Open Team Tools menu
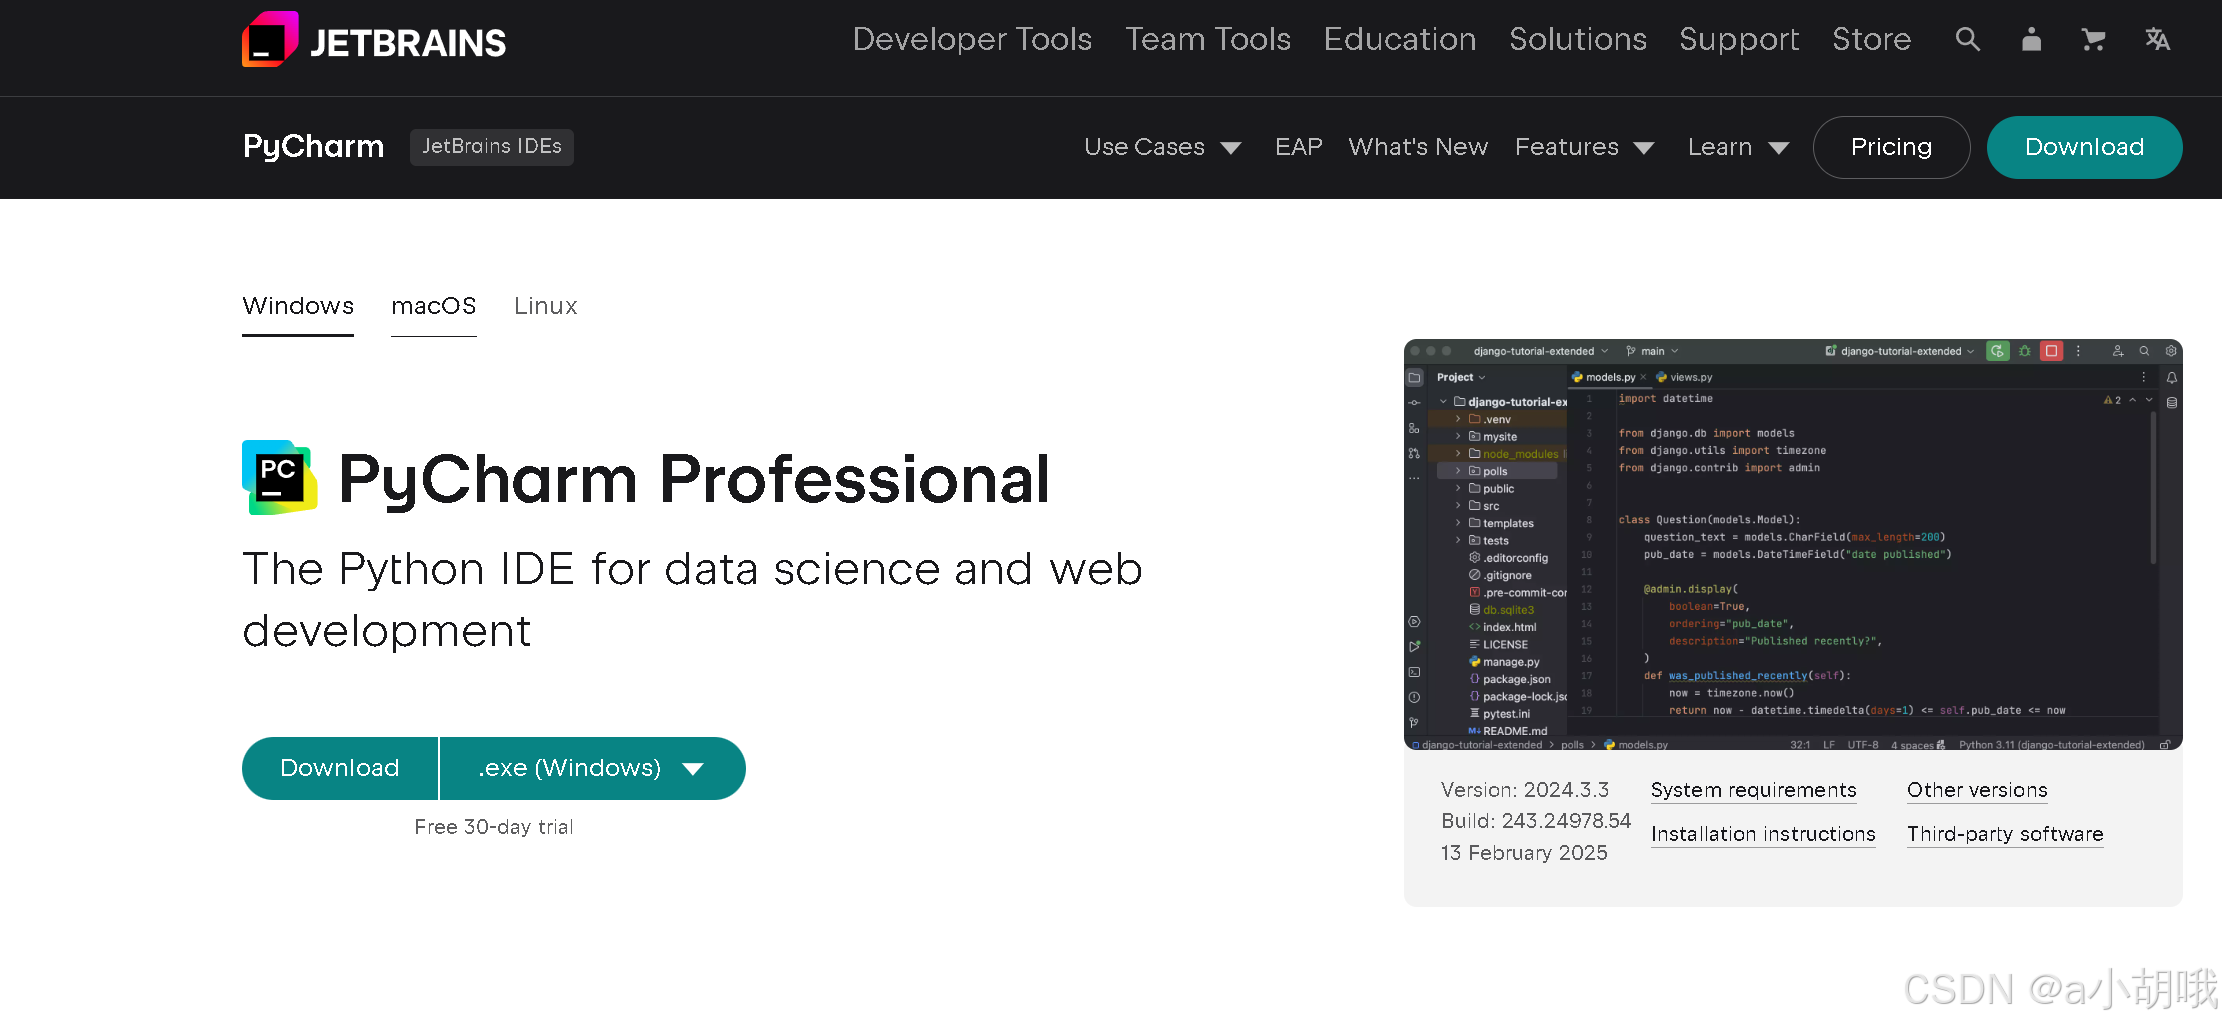The height and width of the screenshot is (1025, 2222). [1208, 39]
